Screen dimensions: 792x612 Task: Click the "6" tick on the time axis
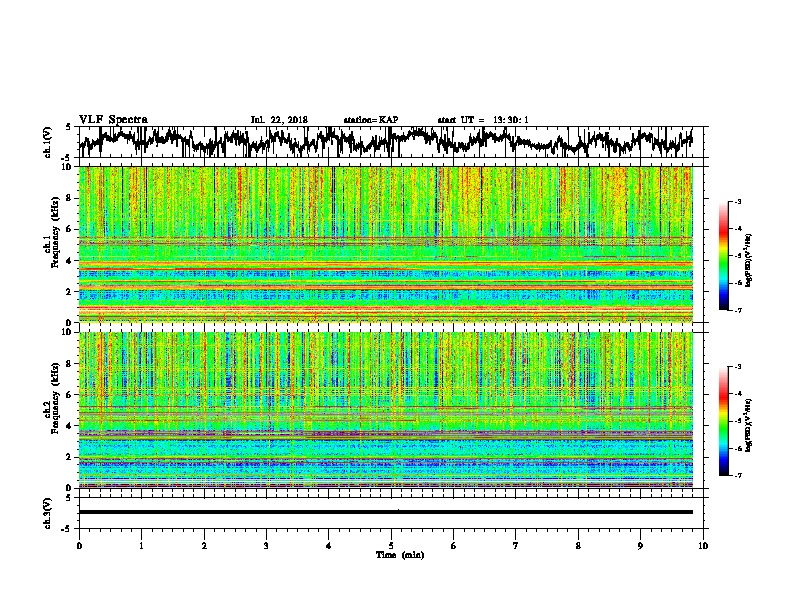point(454,546)
